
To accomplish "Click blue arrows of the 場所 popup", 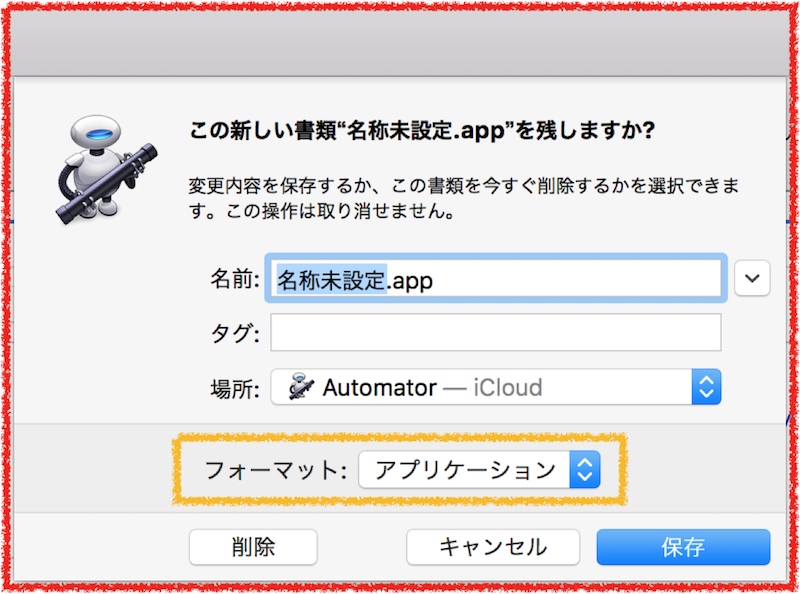I will [x=706, y=387].
